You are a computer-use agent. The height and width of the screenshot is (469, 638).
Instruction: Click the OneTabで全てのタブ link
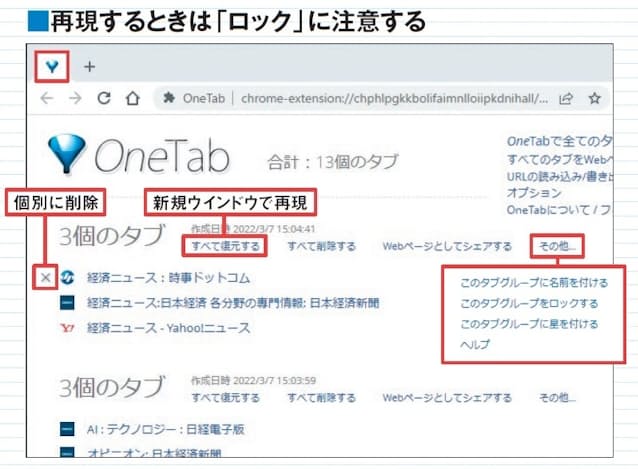pyautogui.click(x=560, y=142)
